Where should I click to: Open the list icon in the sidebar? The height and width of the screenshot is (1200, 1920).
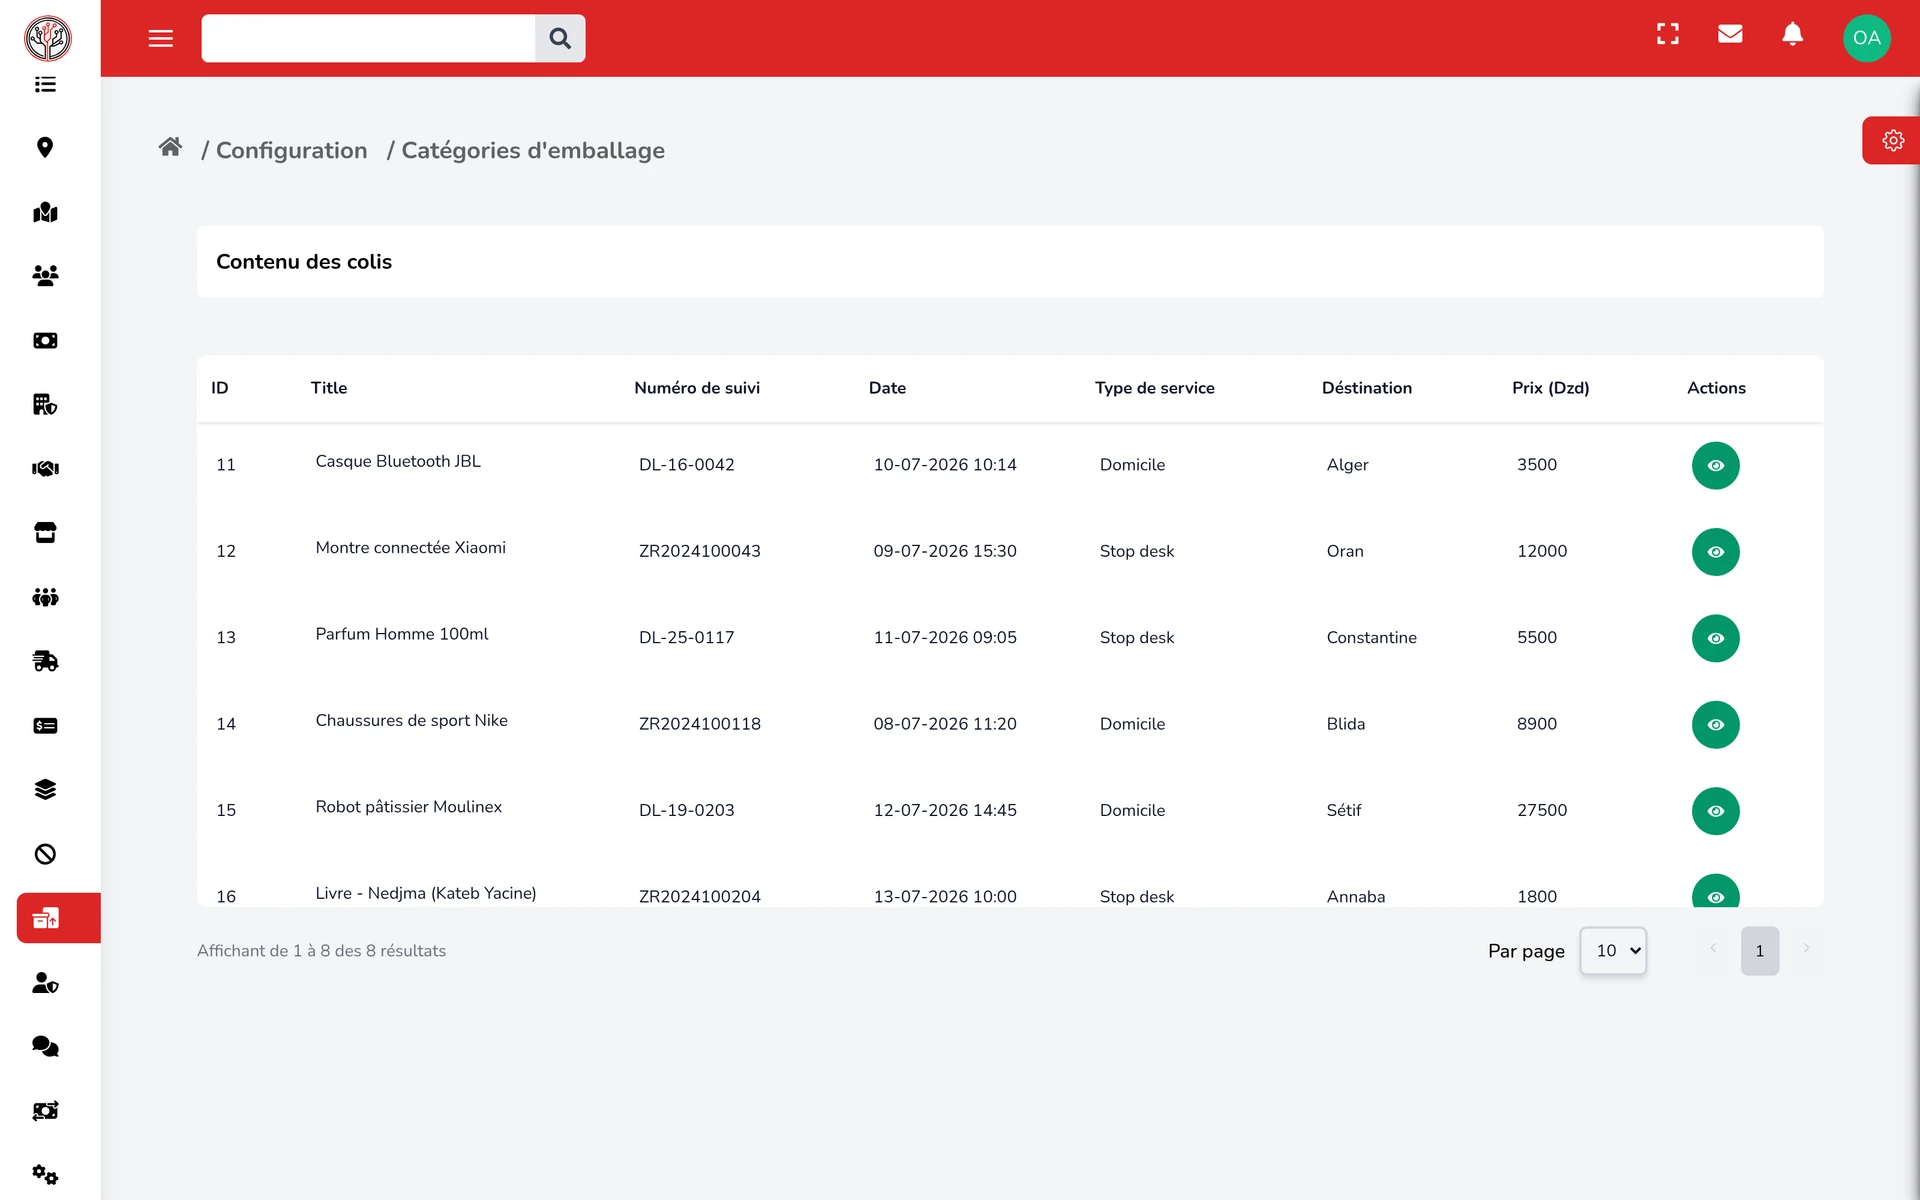(45, 84)
